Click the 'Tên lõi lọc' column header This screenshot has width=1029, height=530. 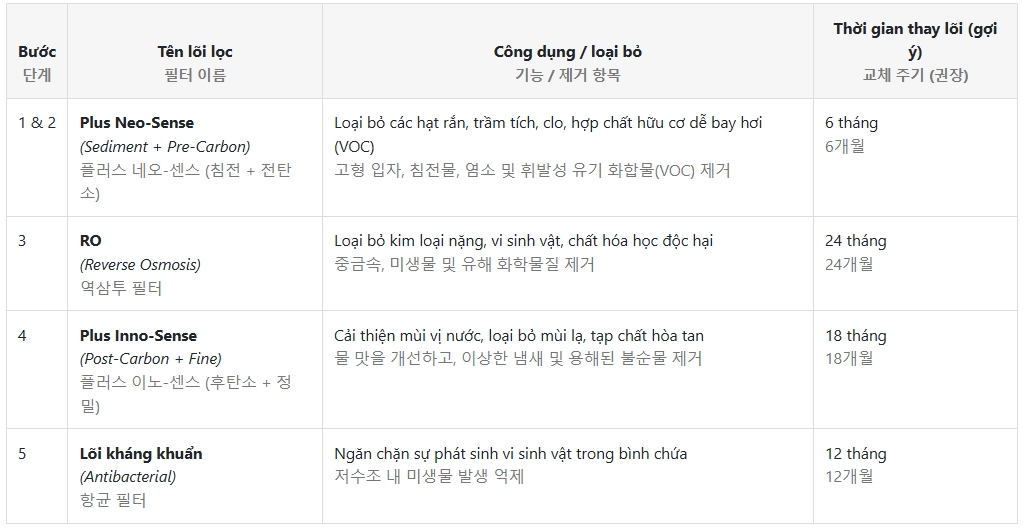[195, 51]
